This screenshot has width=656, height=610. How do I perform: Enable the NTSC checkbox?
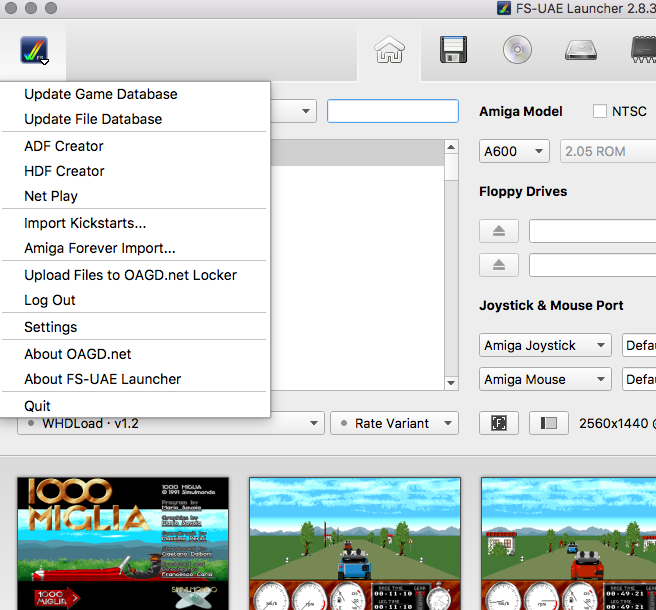point(600,111)
